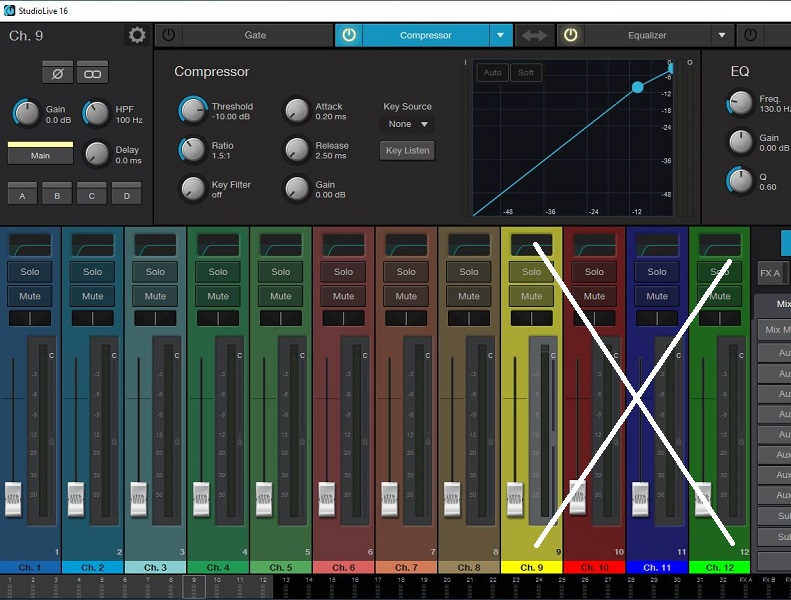The width and height of the screenshot is (791, 600).
Task: Open Ch. 9 EQ curve thumbnail
Action: coord(531,245)
